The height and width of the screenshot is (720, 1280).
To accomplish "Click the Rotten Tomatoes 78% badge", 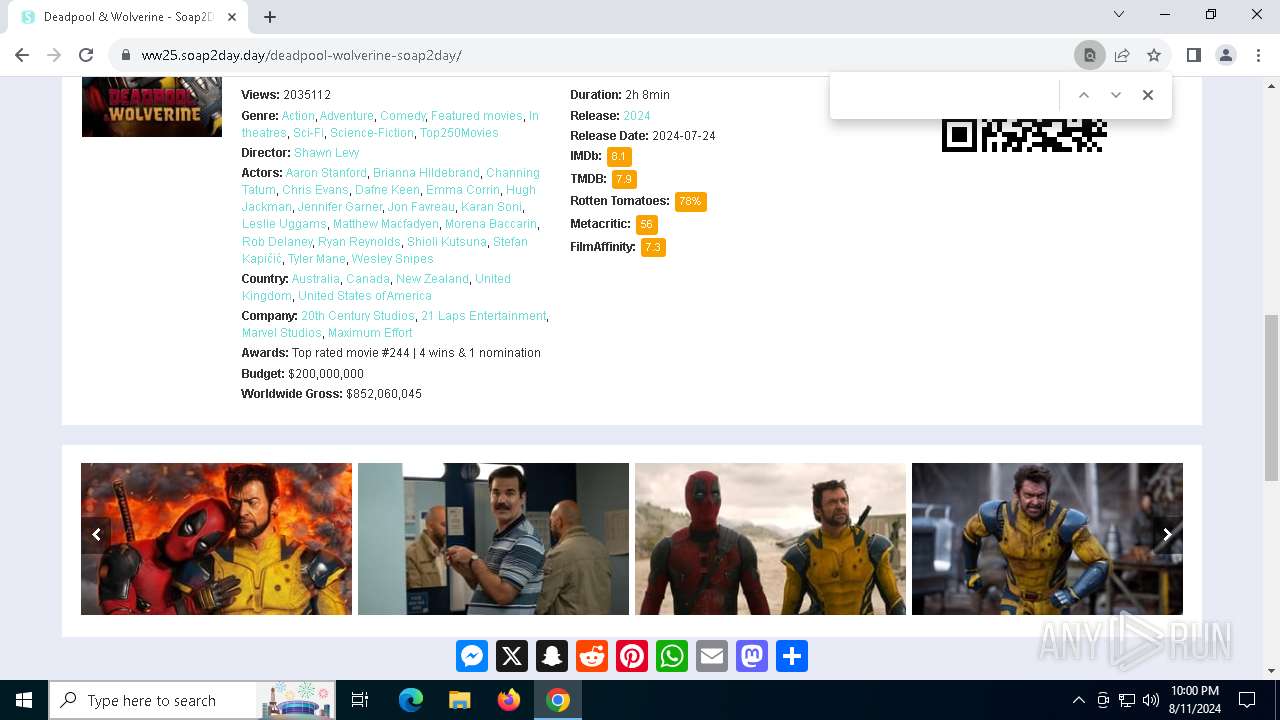I will [691, 201].
